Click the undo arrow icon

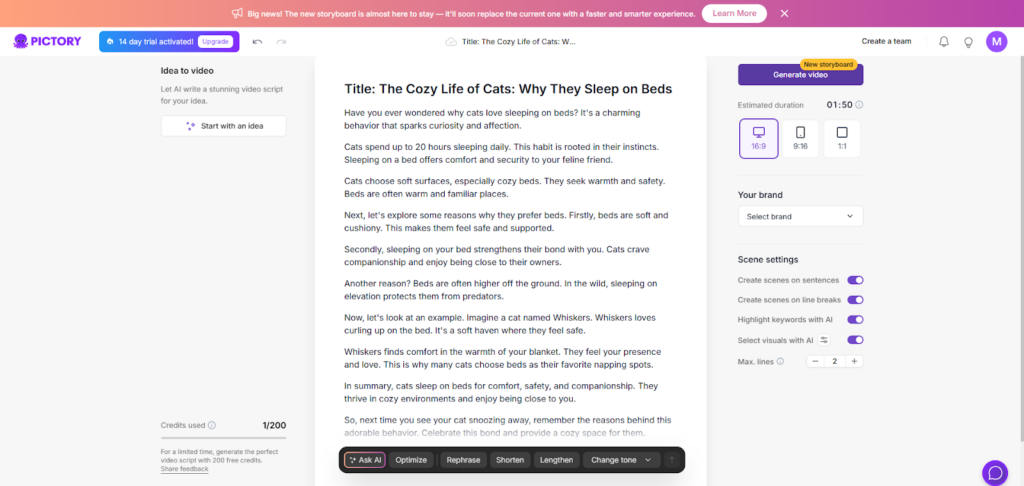coord(258,42)
